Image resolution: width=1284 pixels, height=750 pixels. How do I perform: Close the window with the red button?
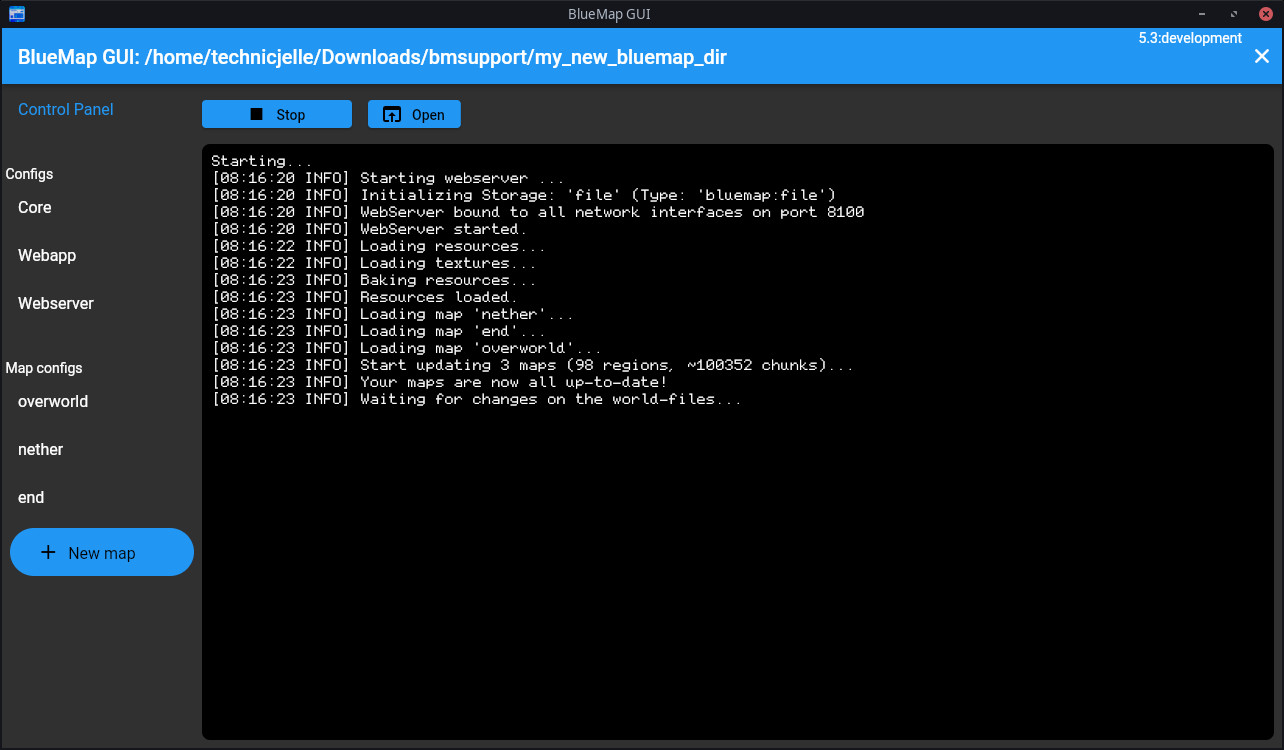pos(1265,14)
